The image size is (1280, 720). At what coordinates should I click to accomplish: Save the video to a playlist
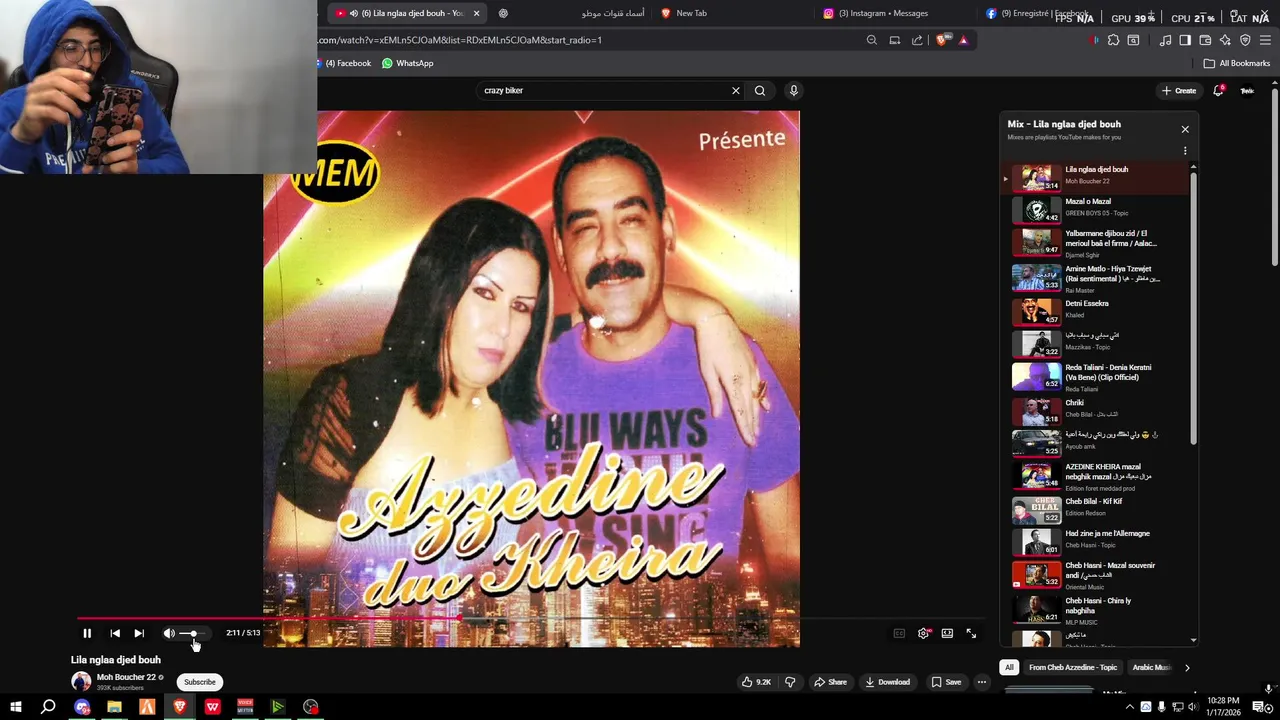946,682
